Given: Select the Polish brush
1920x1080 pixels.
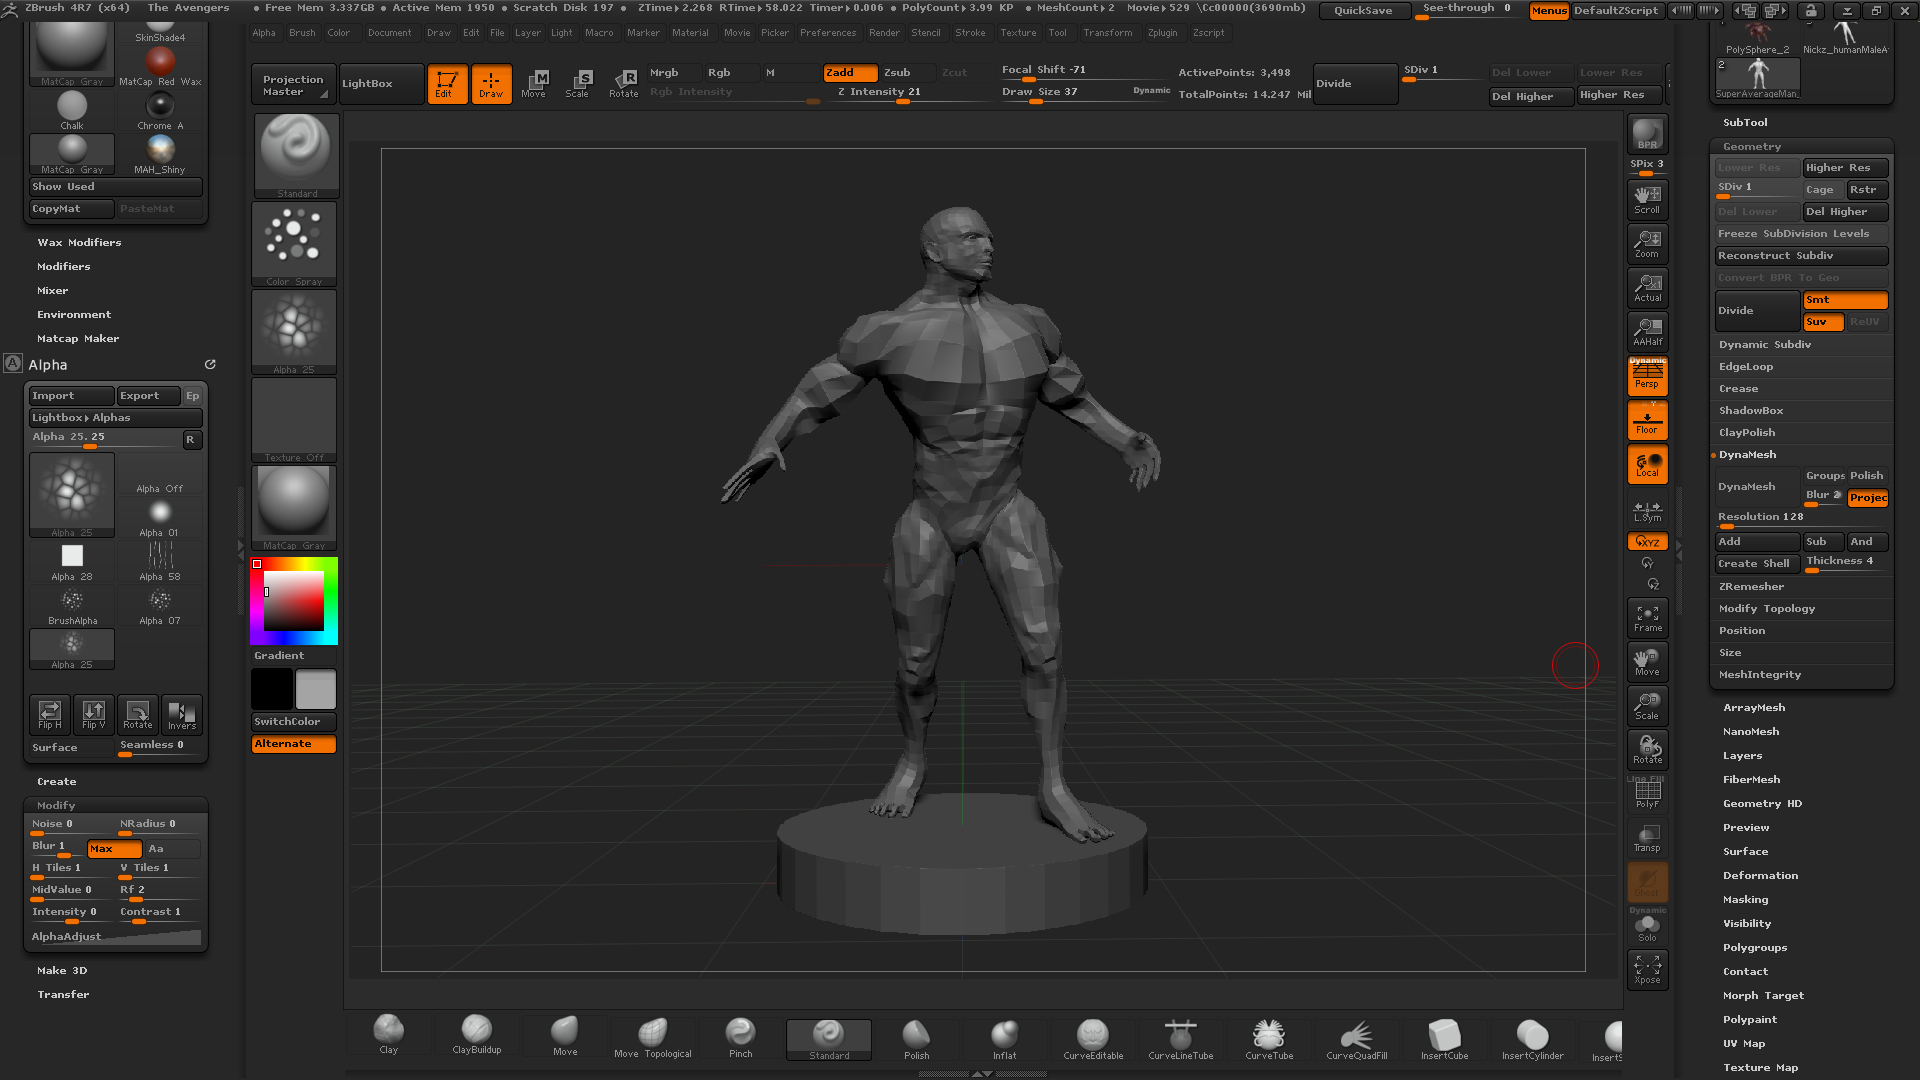Looking at the screenshot, I should (917, 1038).
